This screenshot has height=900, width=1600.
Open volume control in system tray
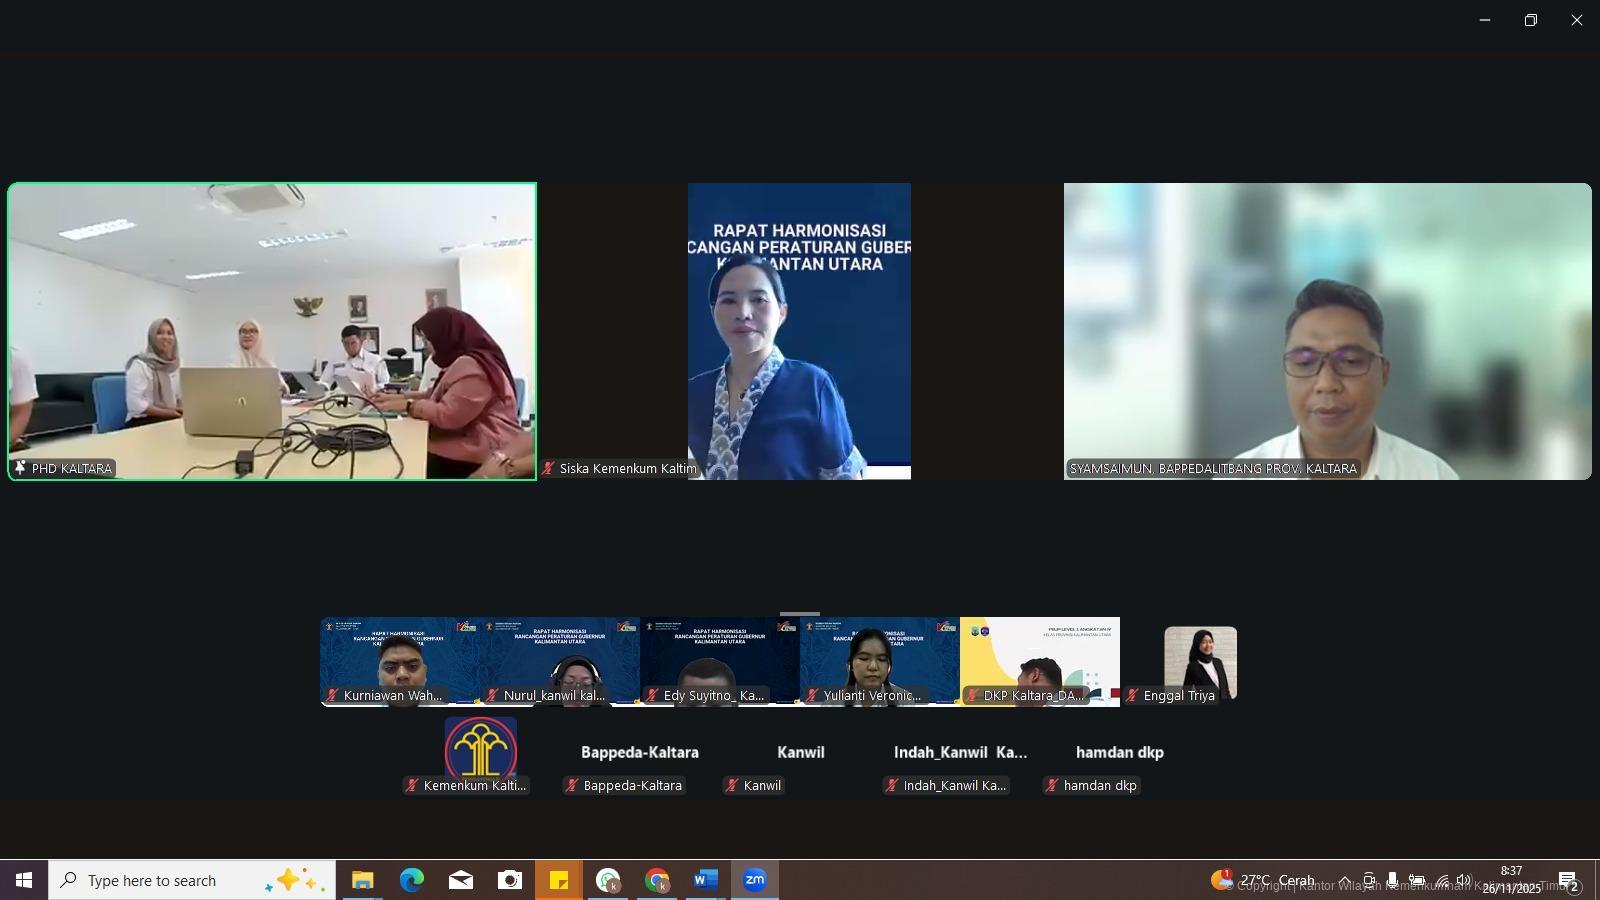pyautogui.click(x=1464, y=880)
